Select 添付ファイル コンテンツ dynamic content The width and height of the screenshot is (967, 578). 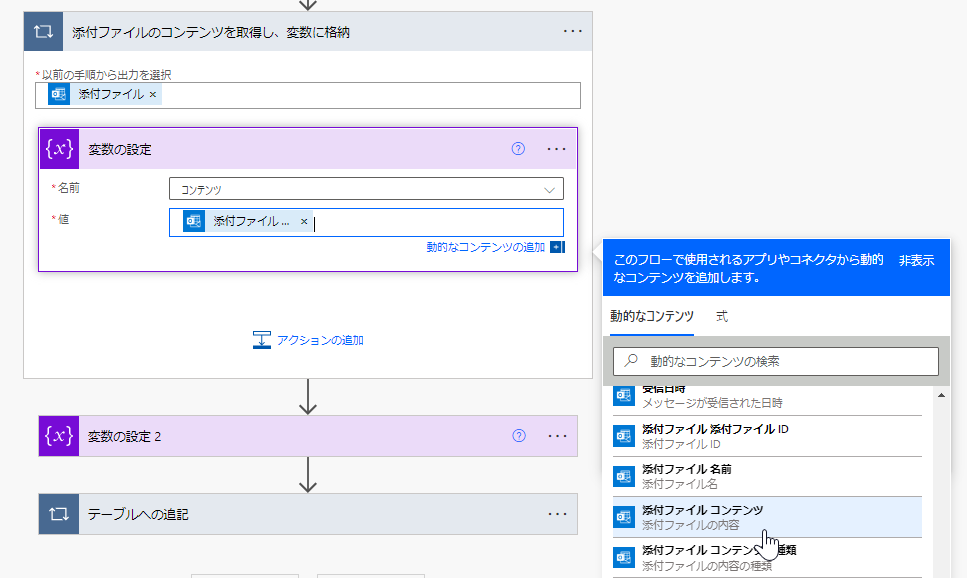coord(767,517)
